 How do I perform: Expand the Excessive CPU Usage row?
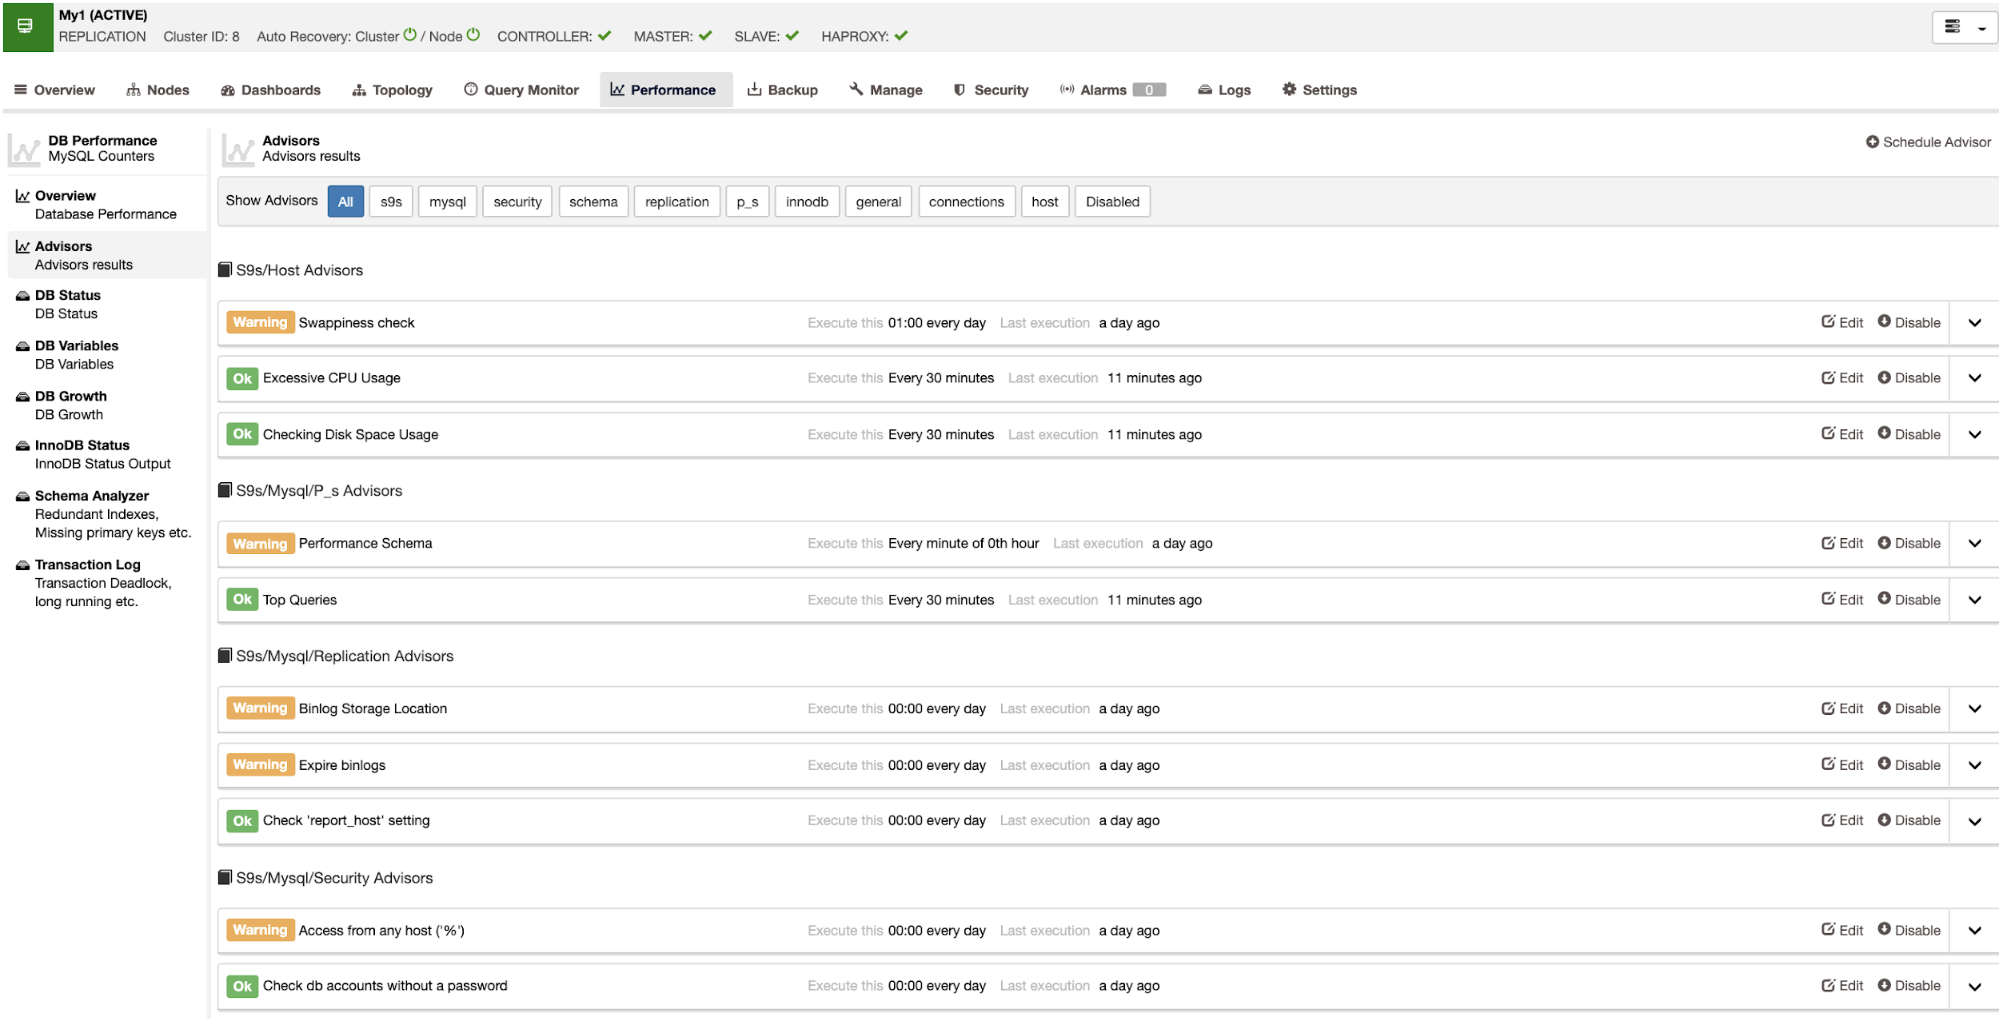[x=1975, y=378]
